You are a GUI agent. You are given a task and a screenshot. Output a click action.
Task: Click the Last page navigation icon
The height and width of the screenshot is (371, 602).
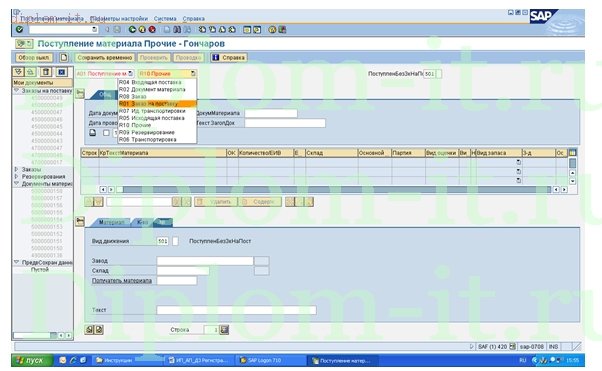coord(232,30)
